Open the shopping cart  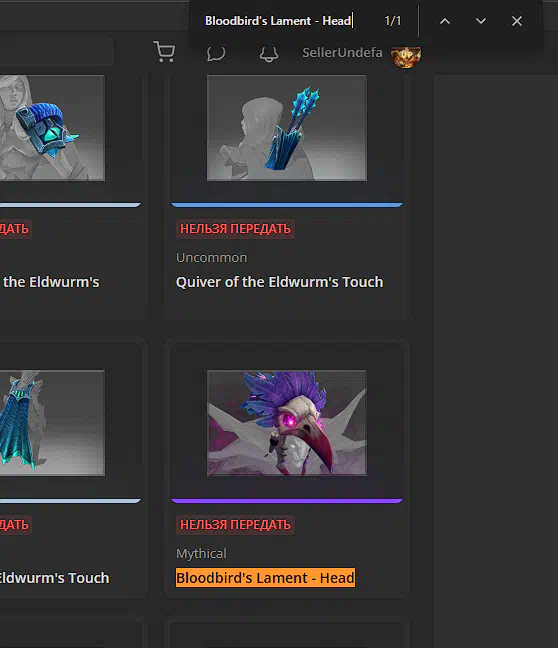pos(164,52)
